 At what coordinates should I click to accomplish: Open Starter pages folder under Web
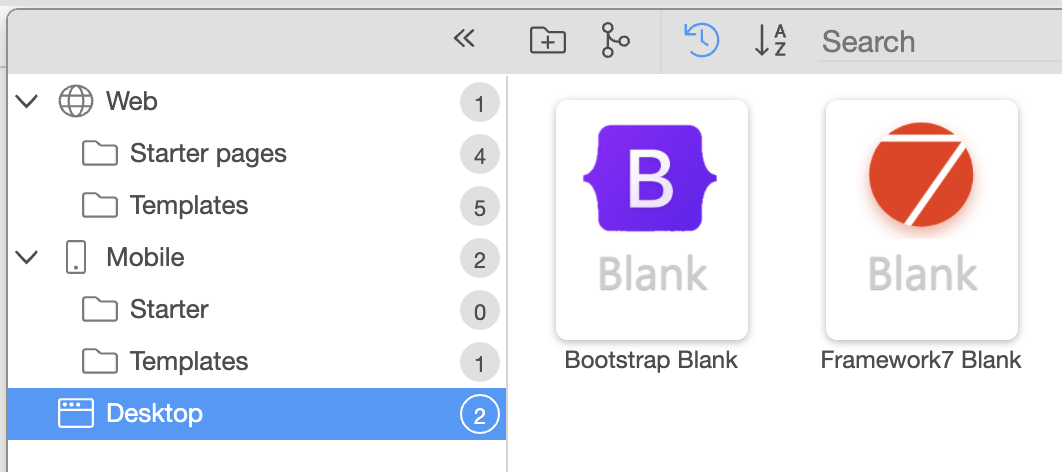pos(208,154)
